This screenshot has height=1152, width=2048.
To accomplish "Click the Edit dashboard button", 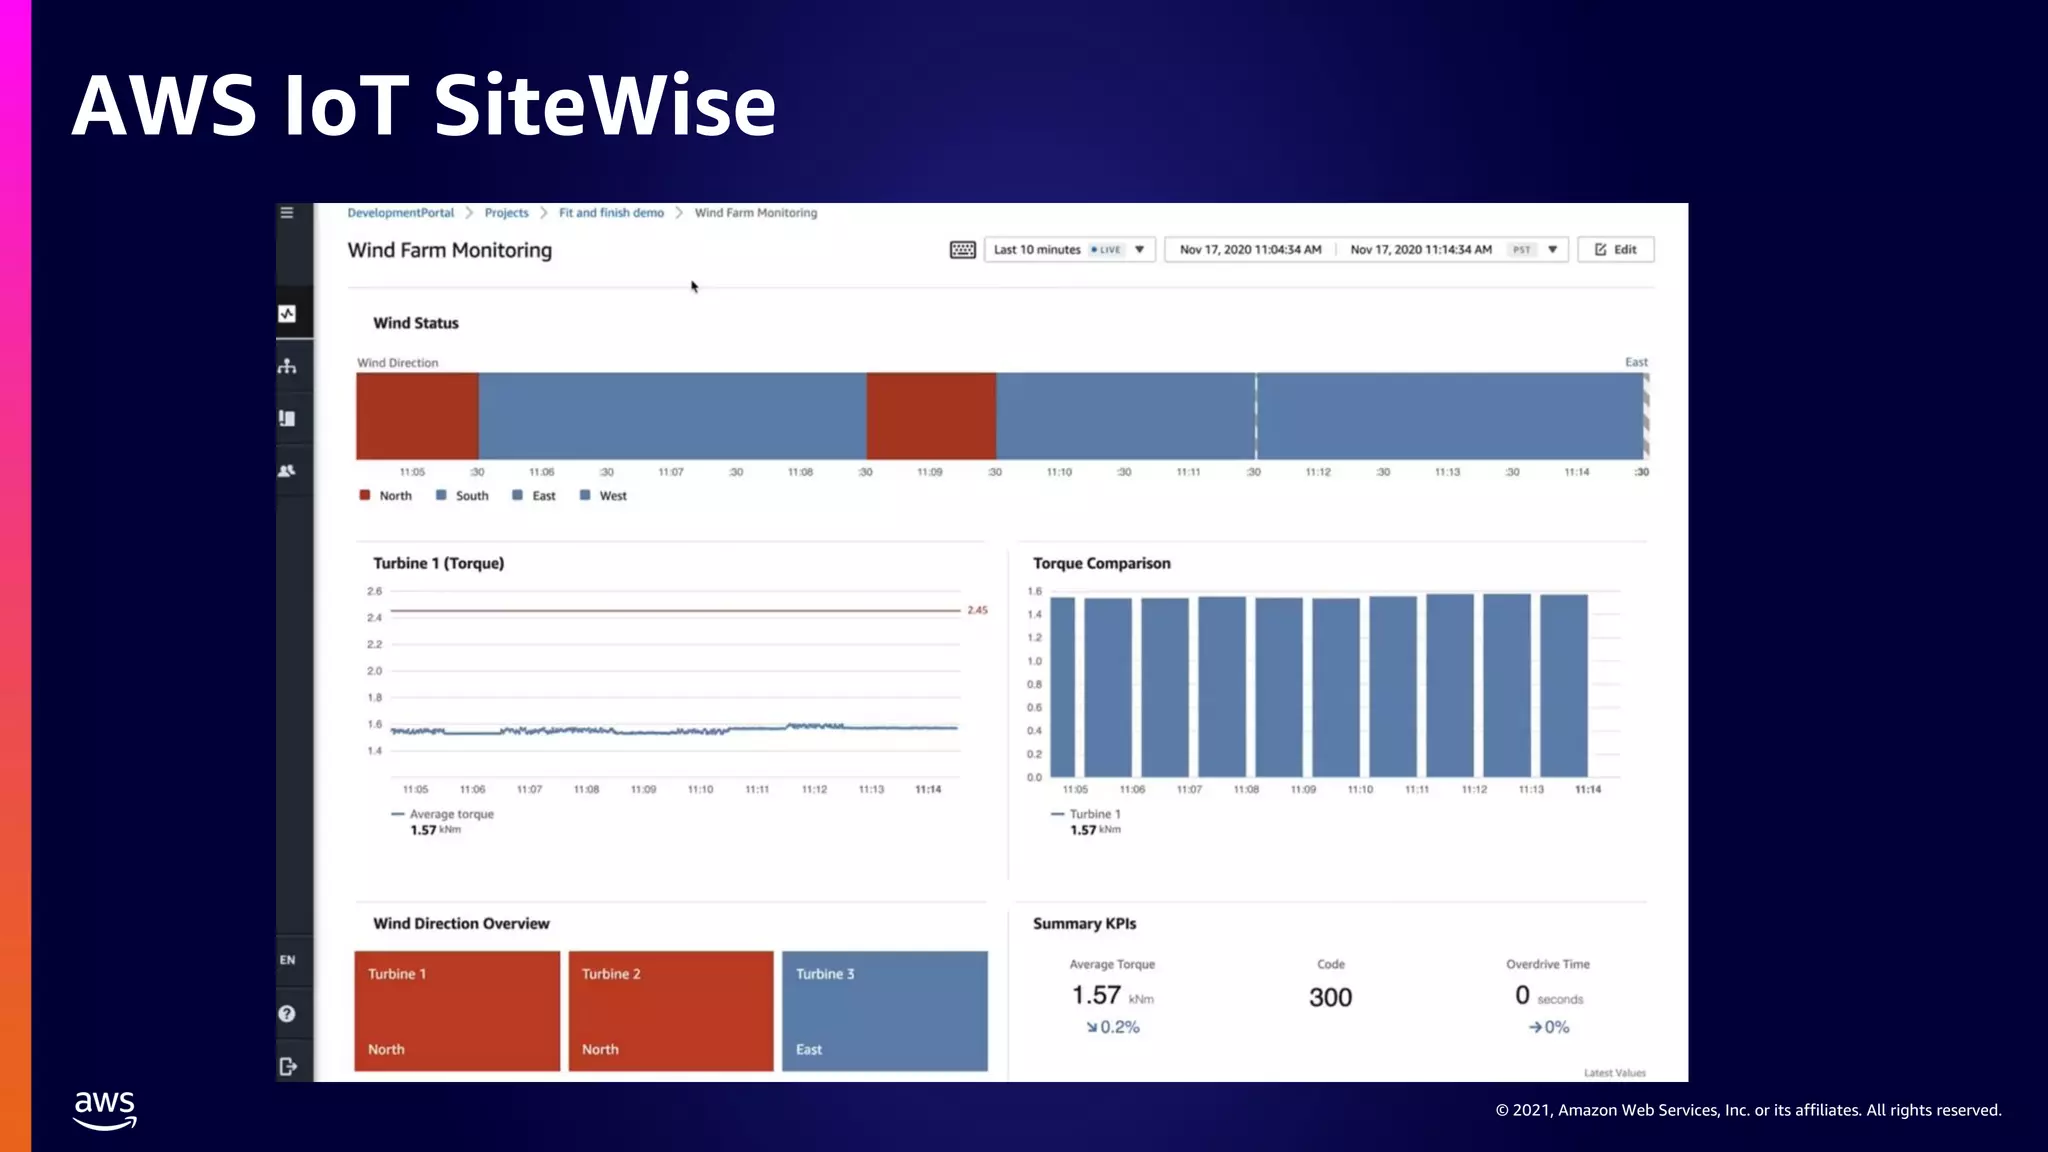I will 1615,250.
